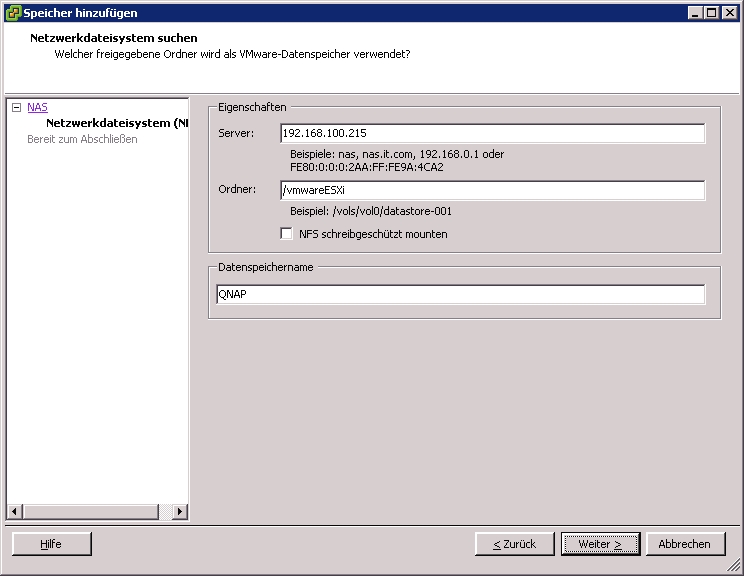Select the Bereit zum Abschließen step
This screenshot has height=576, width=744.
pyautogui.click(x=82, y=139)
